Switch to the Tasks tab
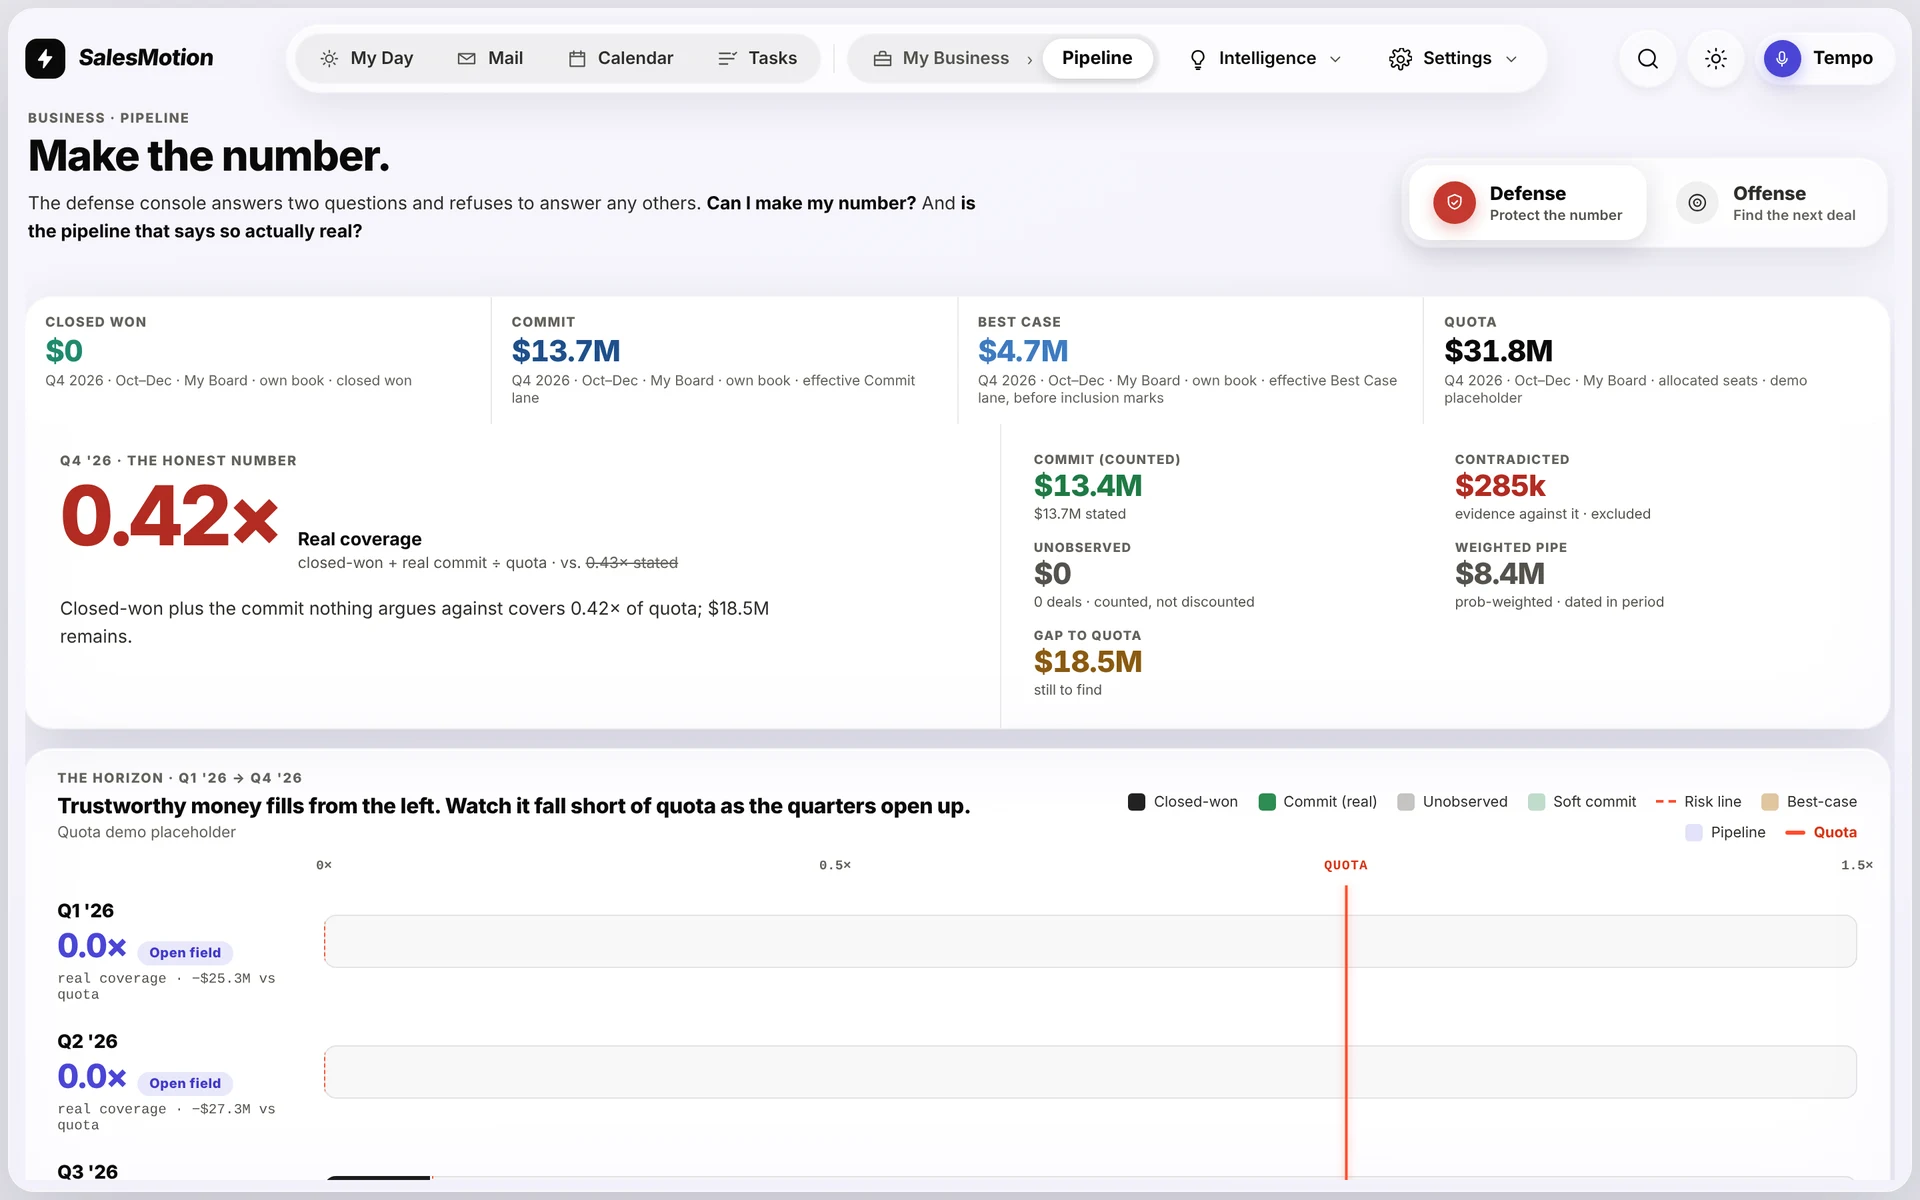This screenshot has width=1920, height=1200. tap(758, 58)
